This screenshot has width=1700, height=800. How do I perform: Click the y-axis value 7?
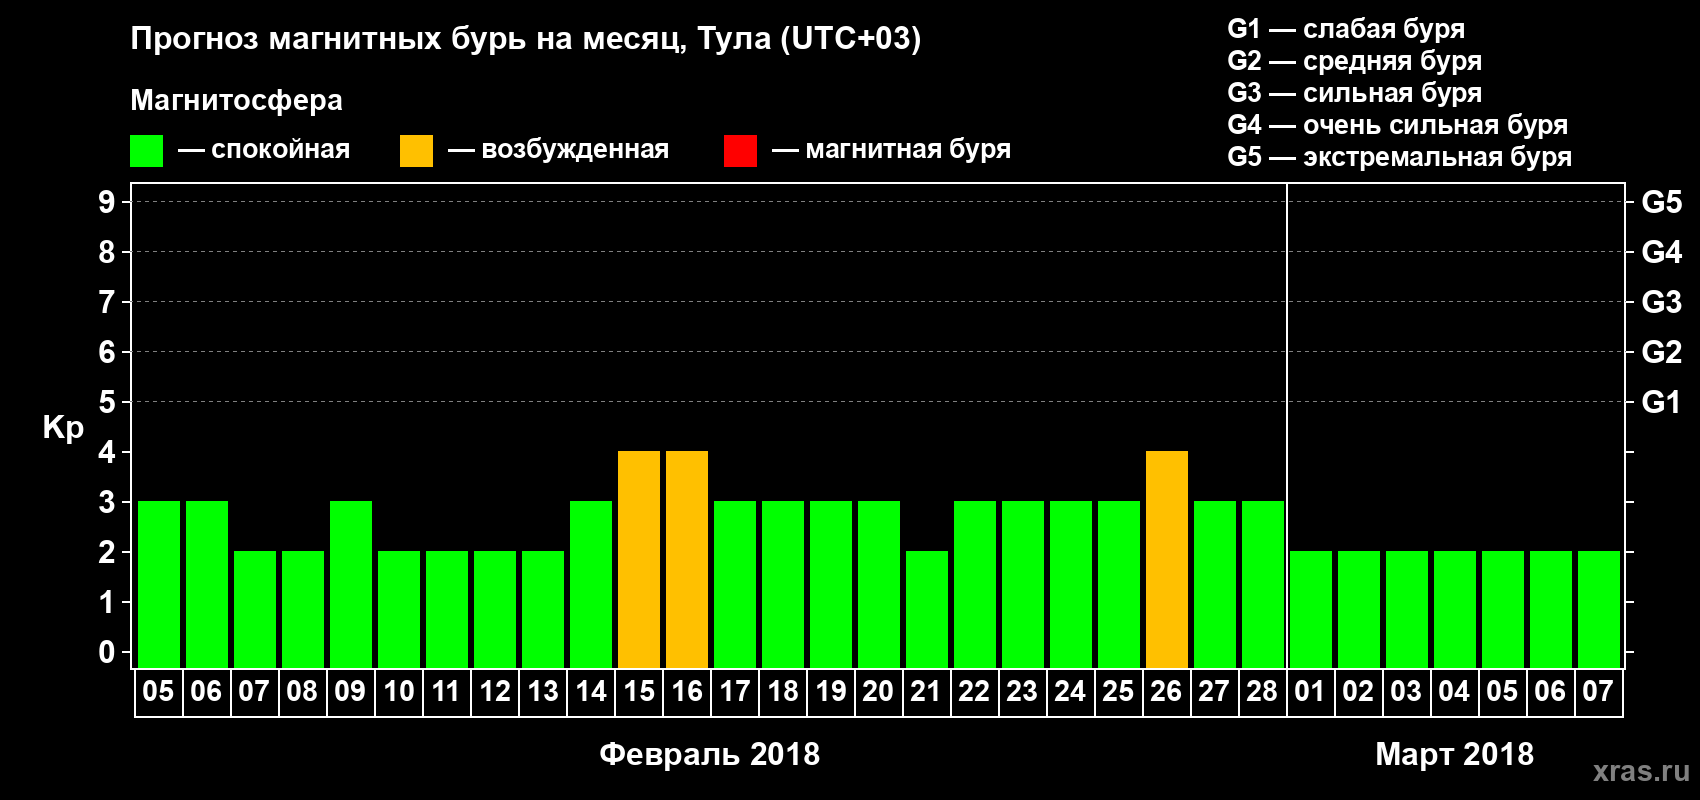point(107,302)
